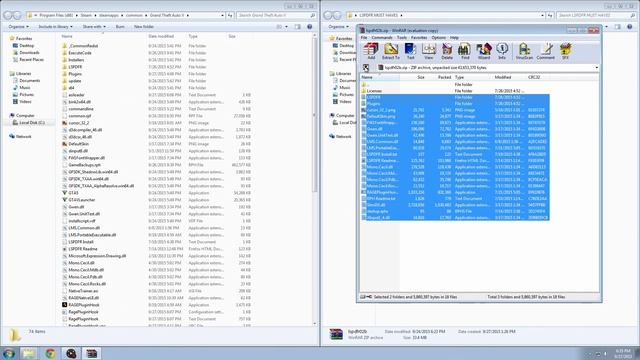Screen dimensions: 640x360
Task: Click the Add button in WinRAR toolbar
Action: point(371,51)
